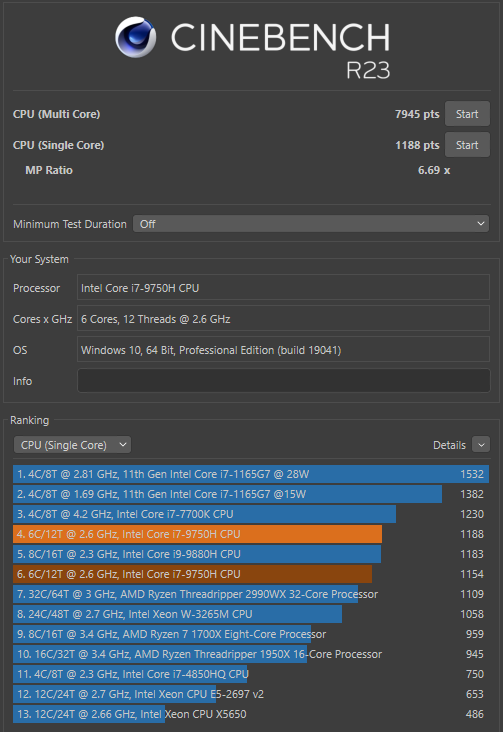Screen dimensions: 503x732
Task: Click the CPU (Single Core) result label
Action: (58, 145)
